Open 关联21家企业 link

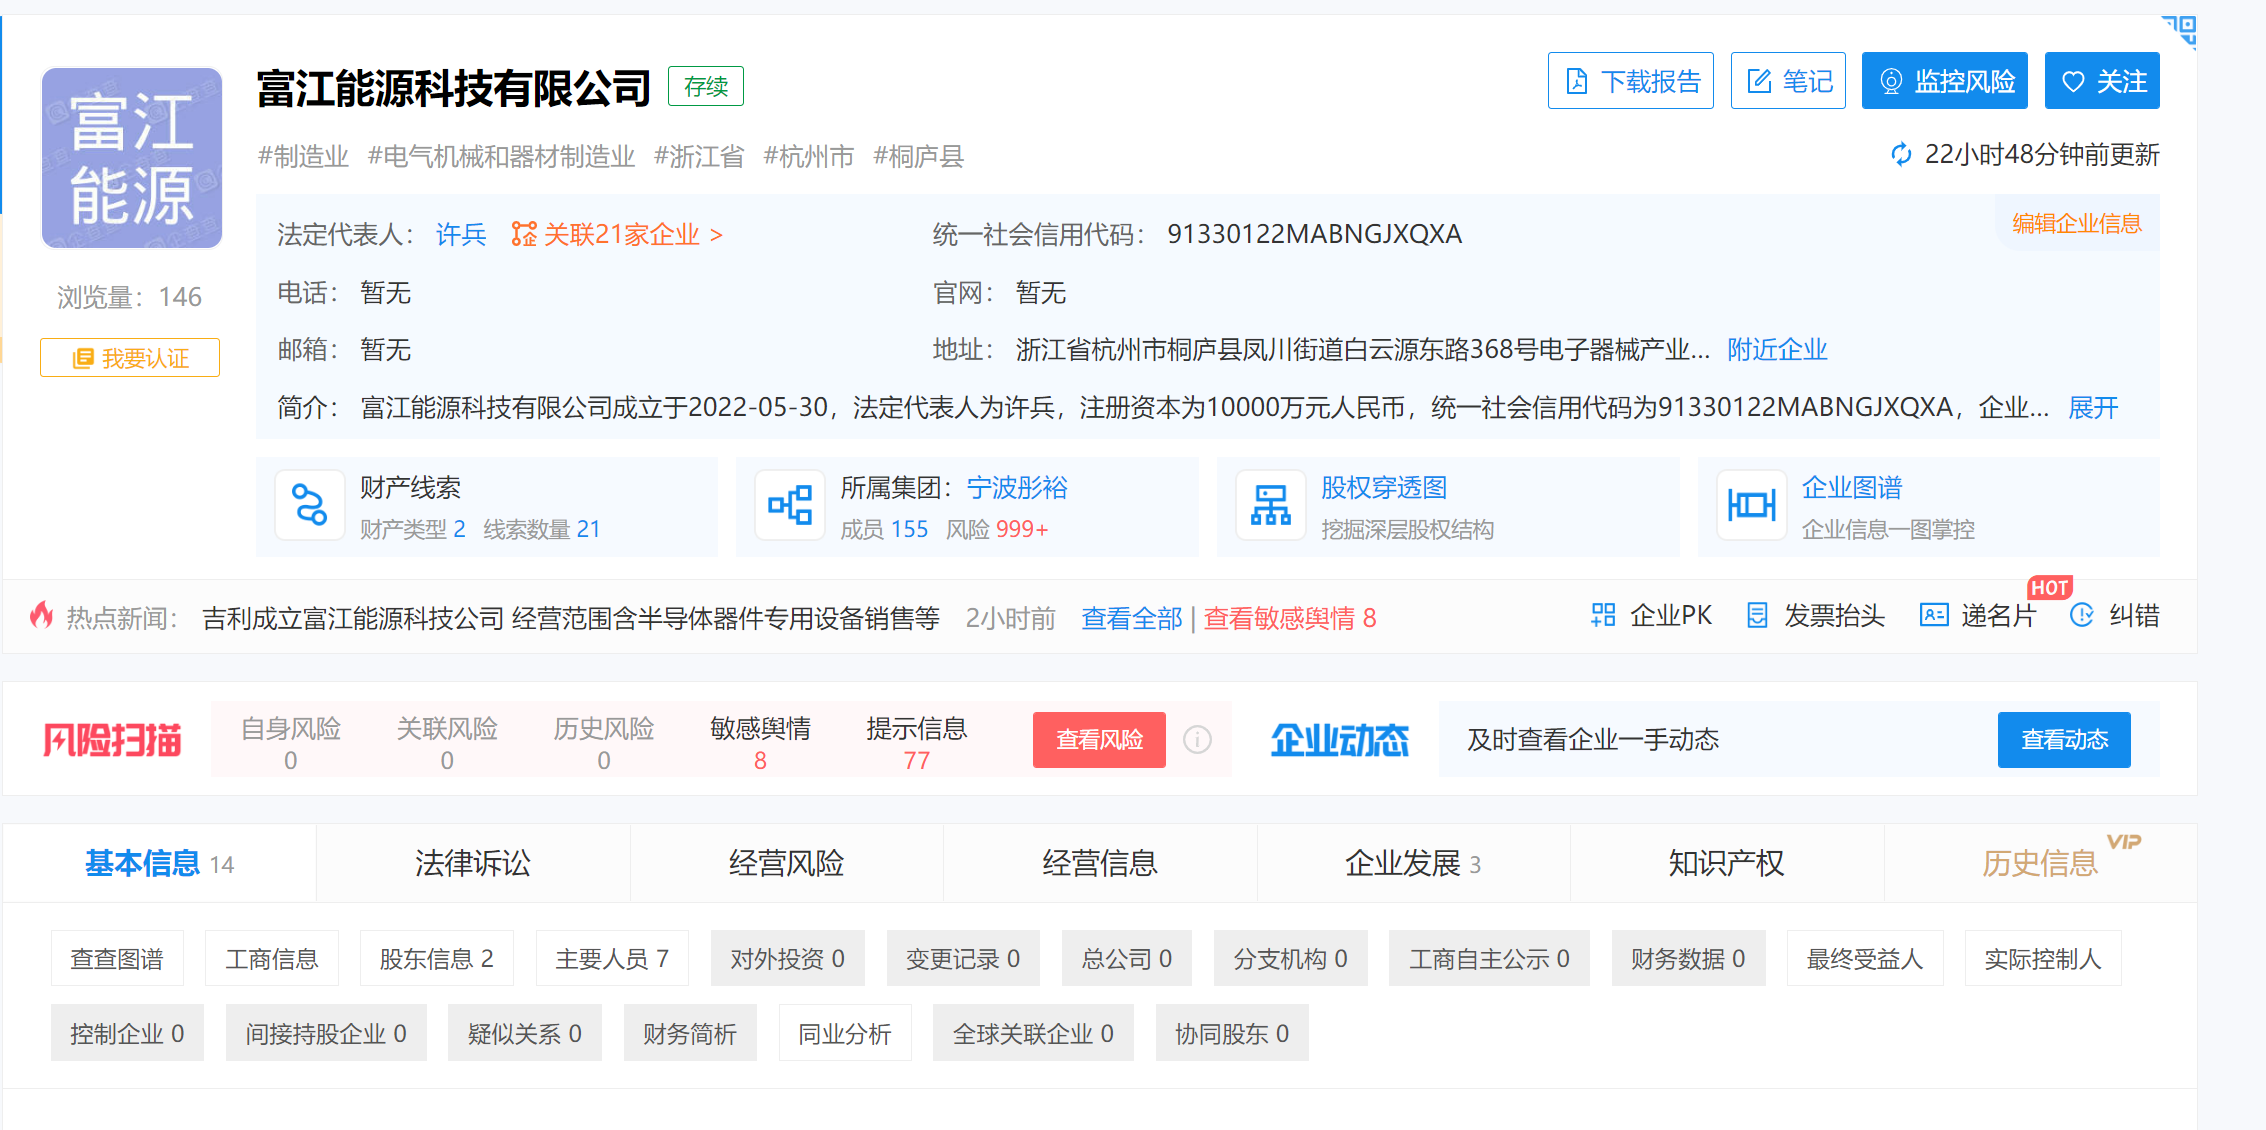632,234
